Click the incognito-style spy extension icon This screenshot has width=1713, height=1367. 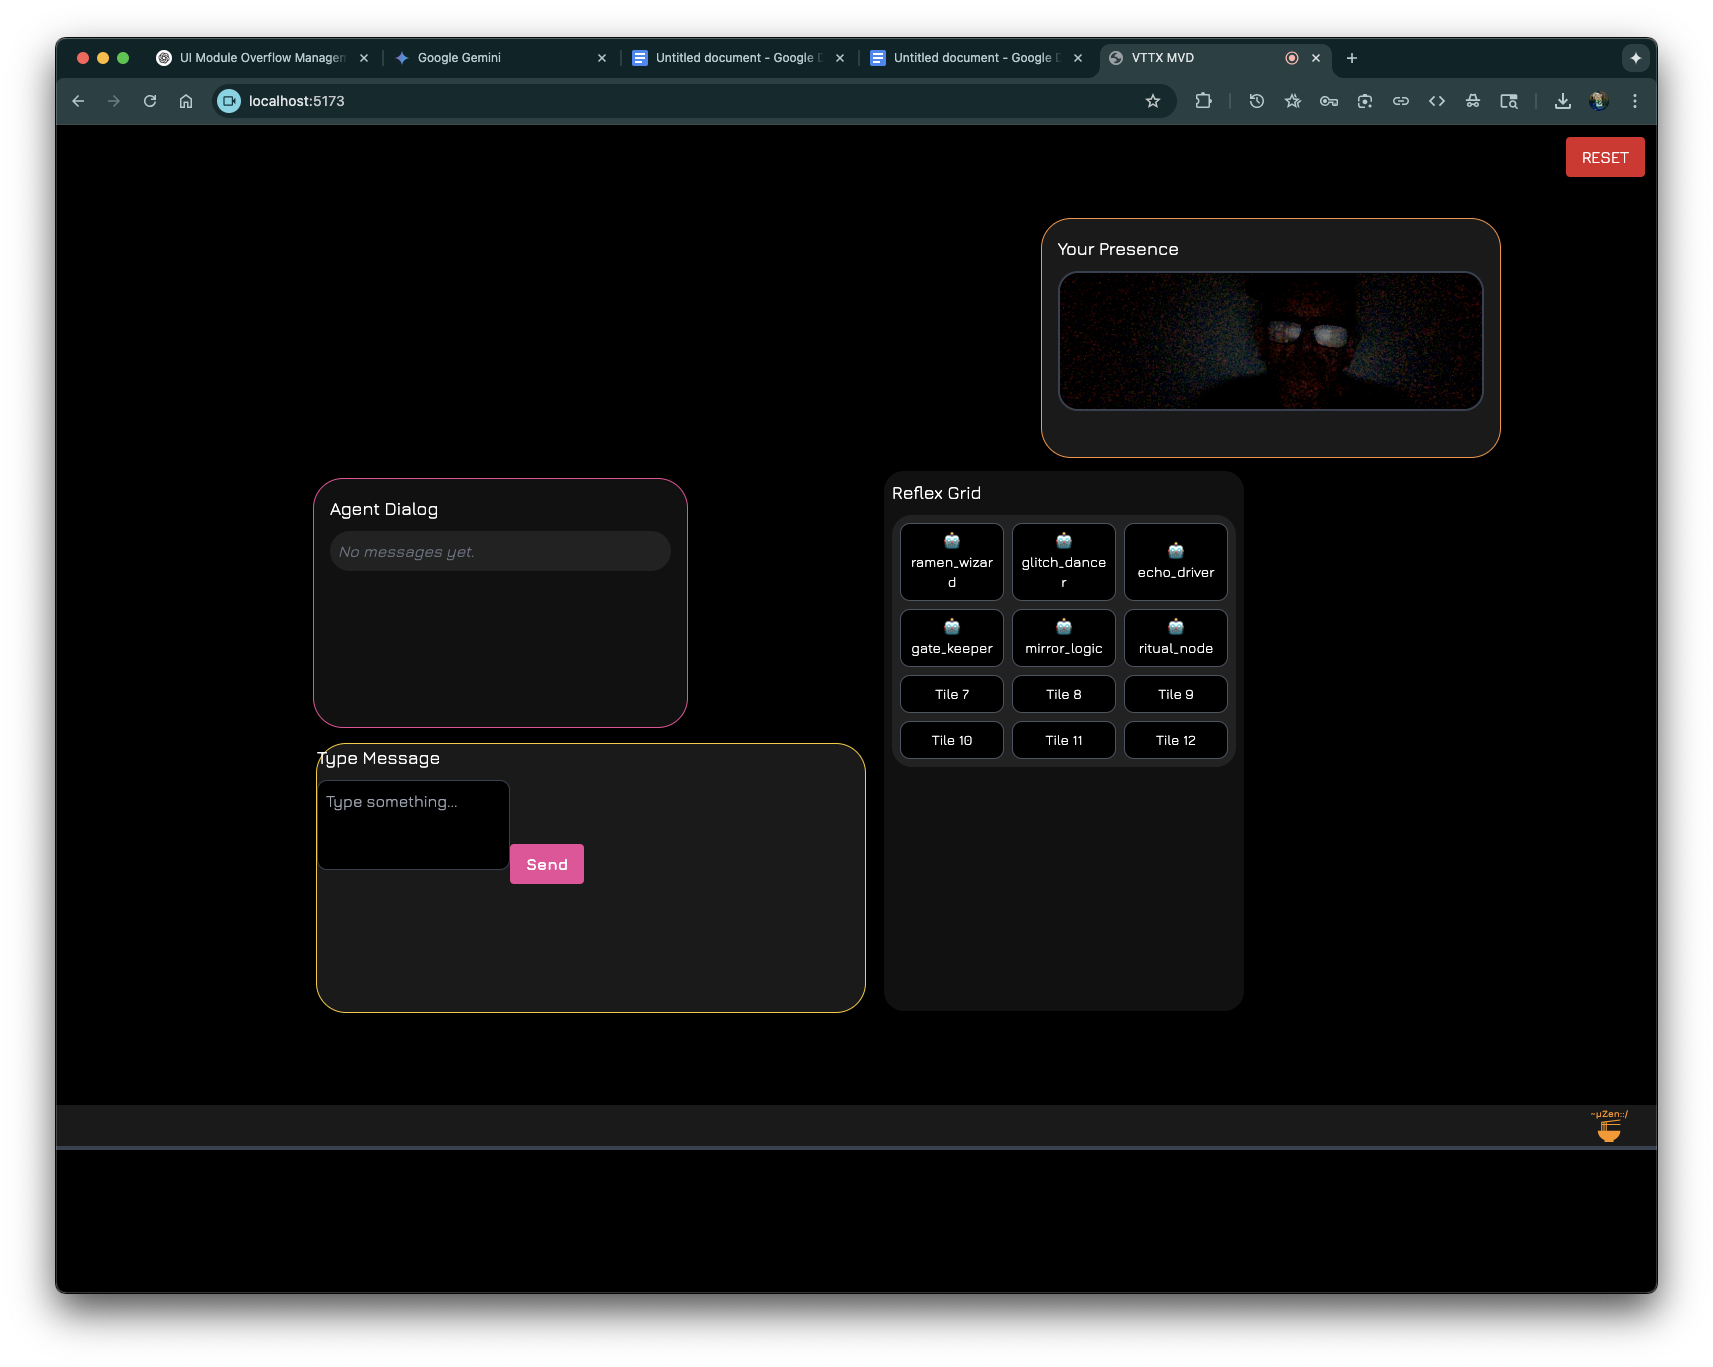(x=1473, y=101)
